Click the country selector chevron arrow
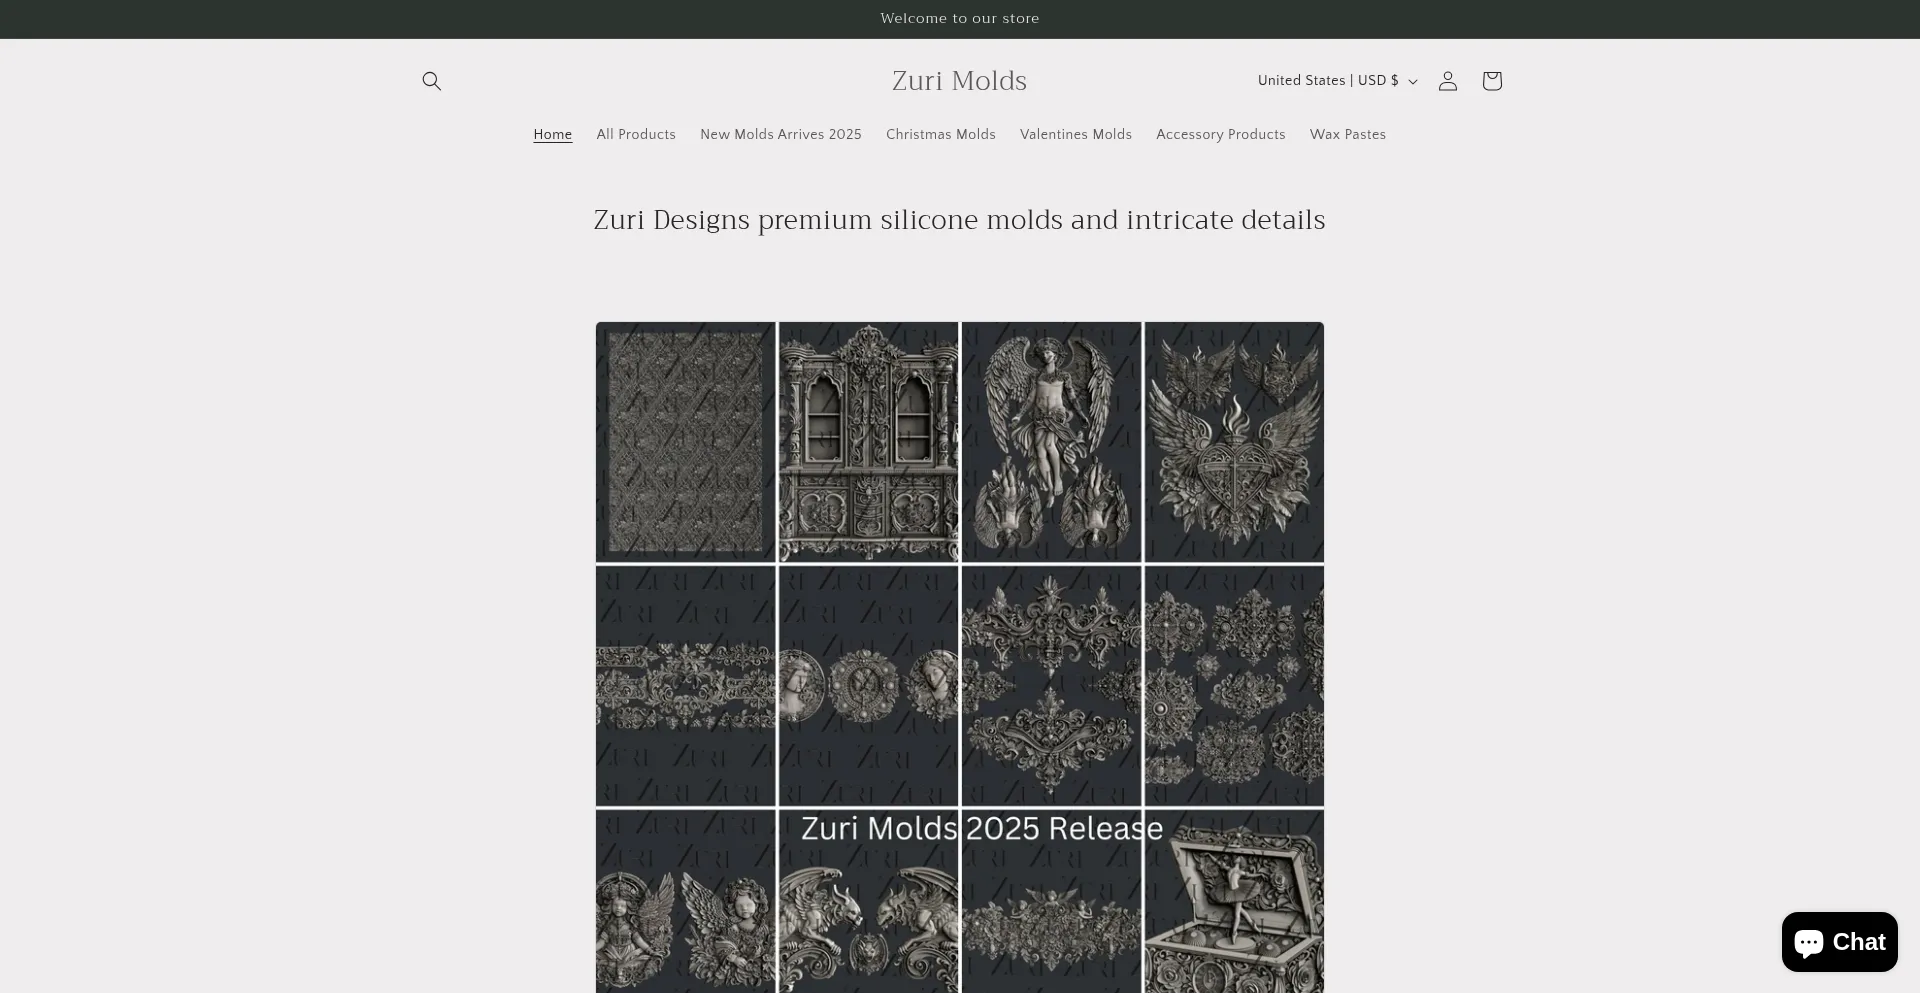Screen dimensions: 1920x993 1413,82
